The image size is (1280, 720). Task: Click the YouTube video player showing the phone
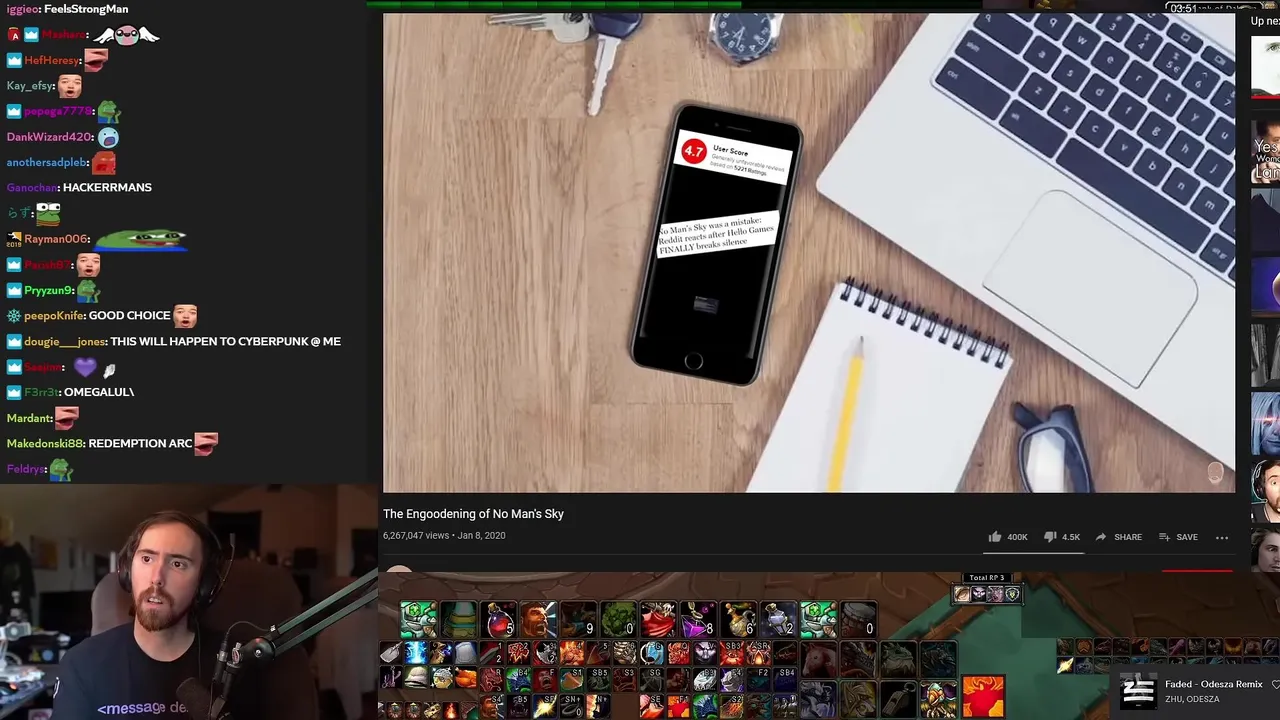click(x=808, y=252)
